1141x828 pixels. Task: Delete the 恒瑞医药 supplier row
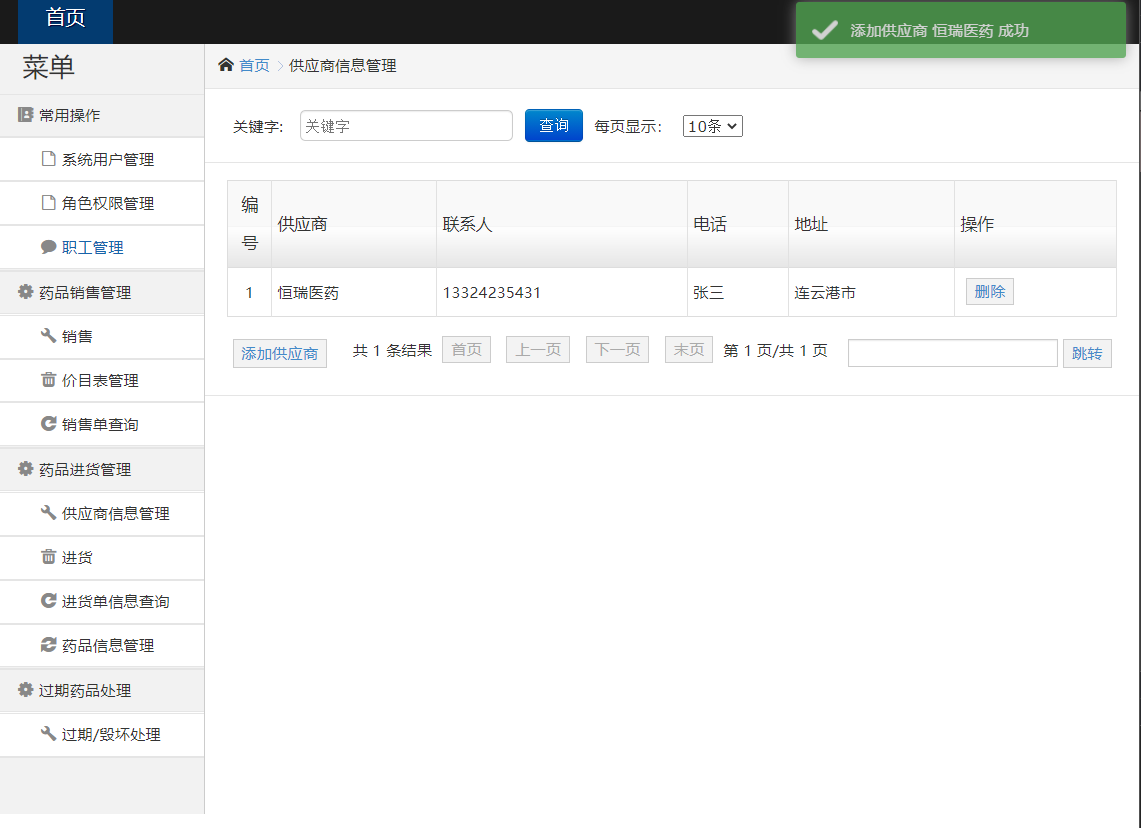(989, 292)
